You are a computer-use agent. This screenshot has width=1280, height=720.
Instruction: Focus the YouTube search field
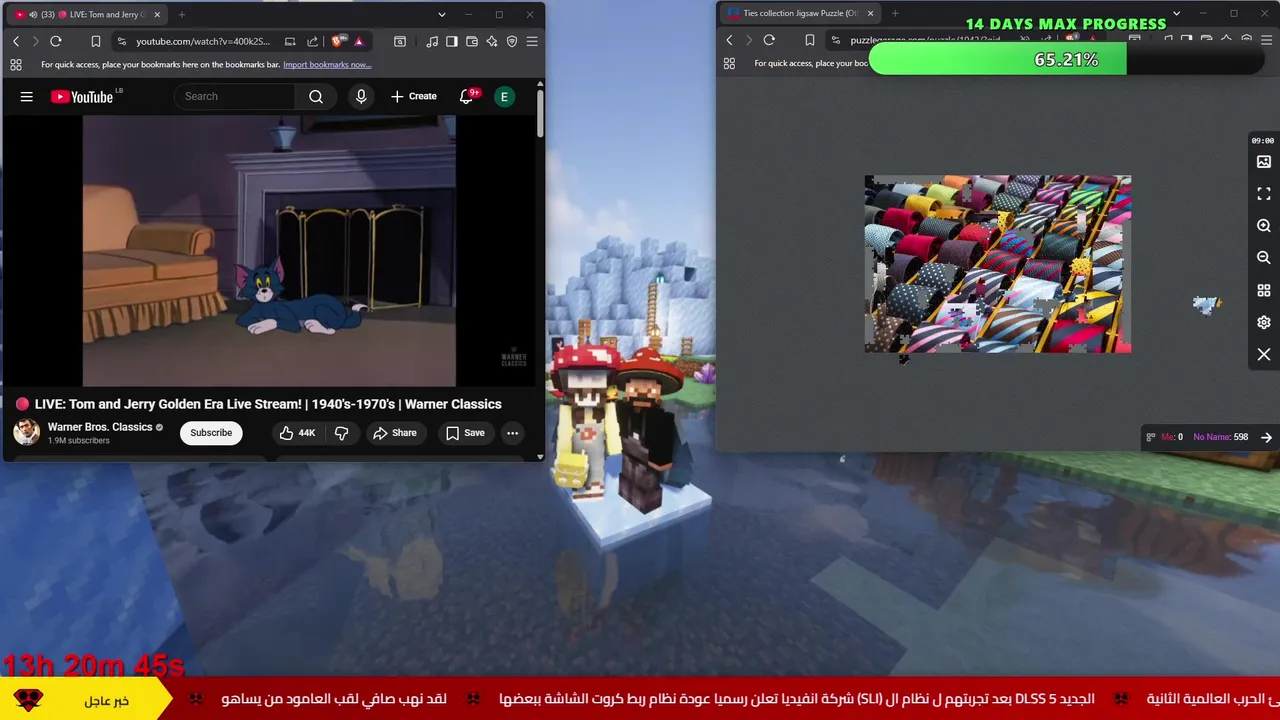[235, 96]
